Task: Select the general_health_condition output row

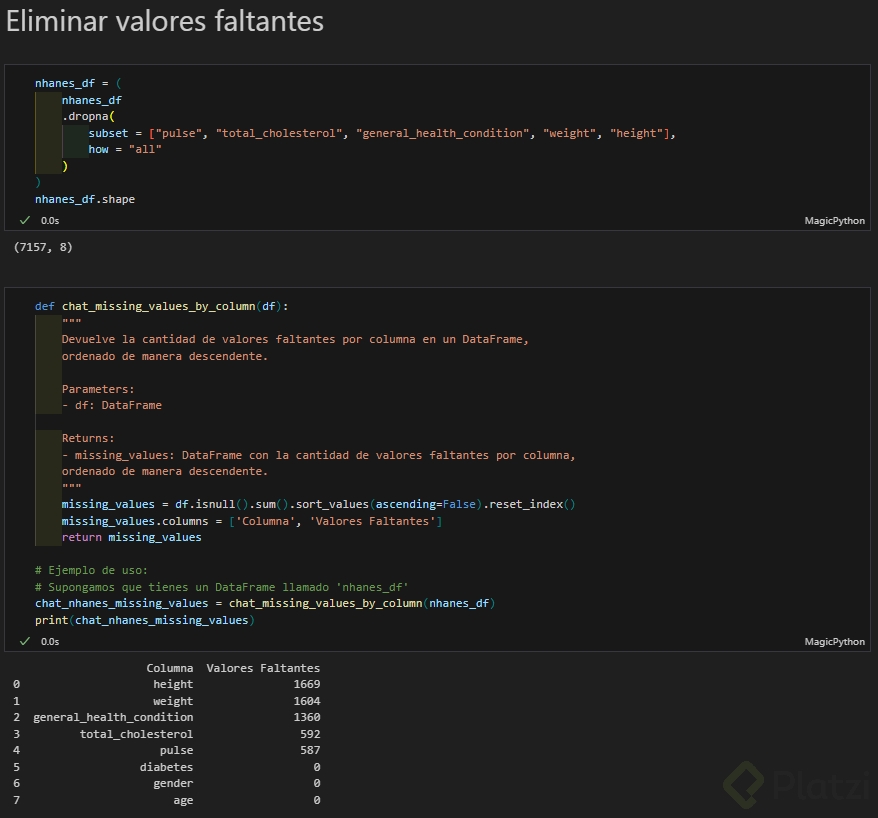Action: pos(113,717)
